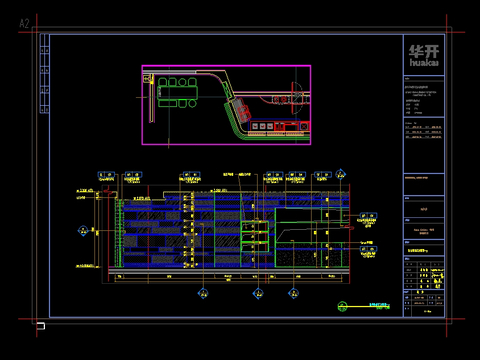
Task: Click the yellow drawing title text underline
Action: tap(368, 307)
